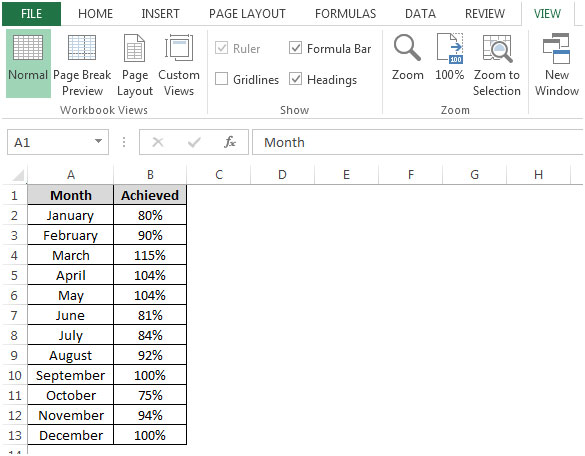Select the Achieved header cell

coord(150,195)
